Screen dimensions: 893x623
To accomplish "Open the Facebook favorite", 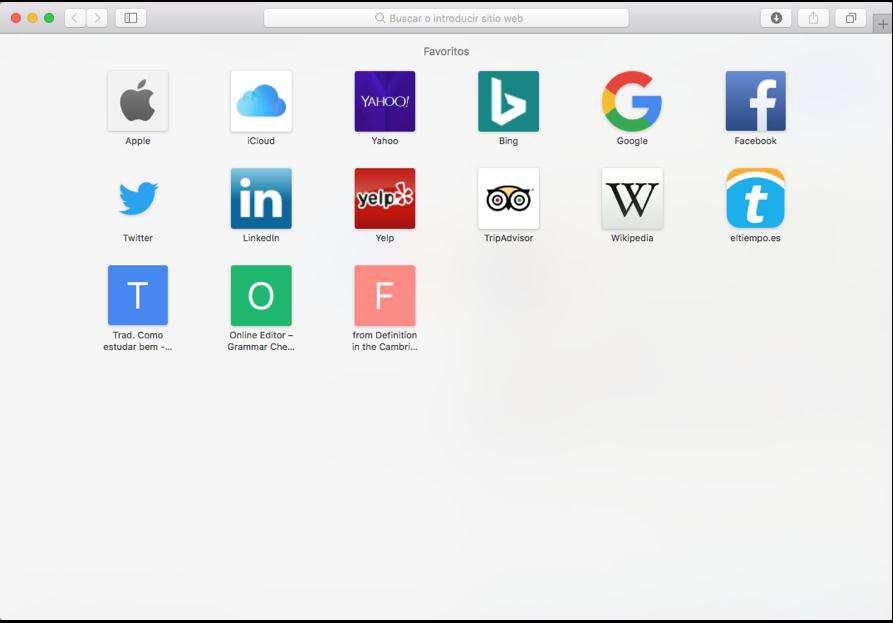I will pos(756,101).
